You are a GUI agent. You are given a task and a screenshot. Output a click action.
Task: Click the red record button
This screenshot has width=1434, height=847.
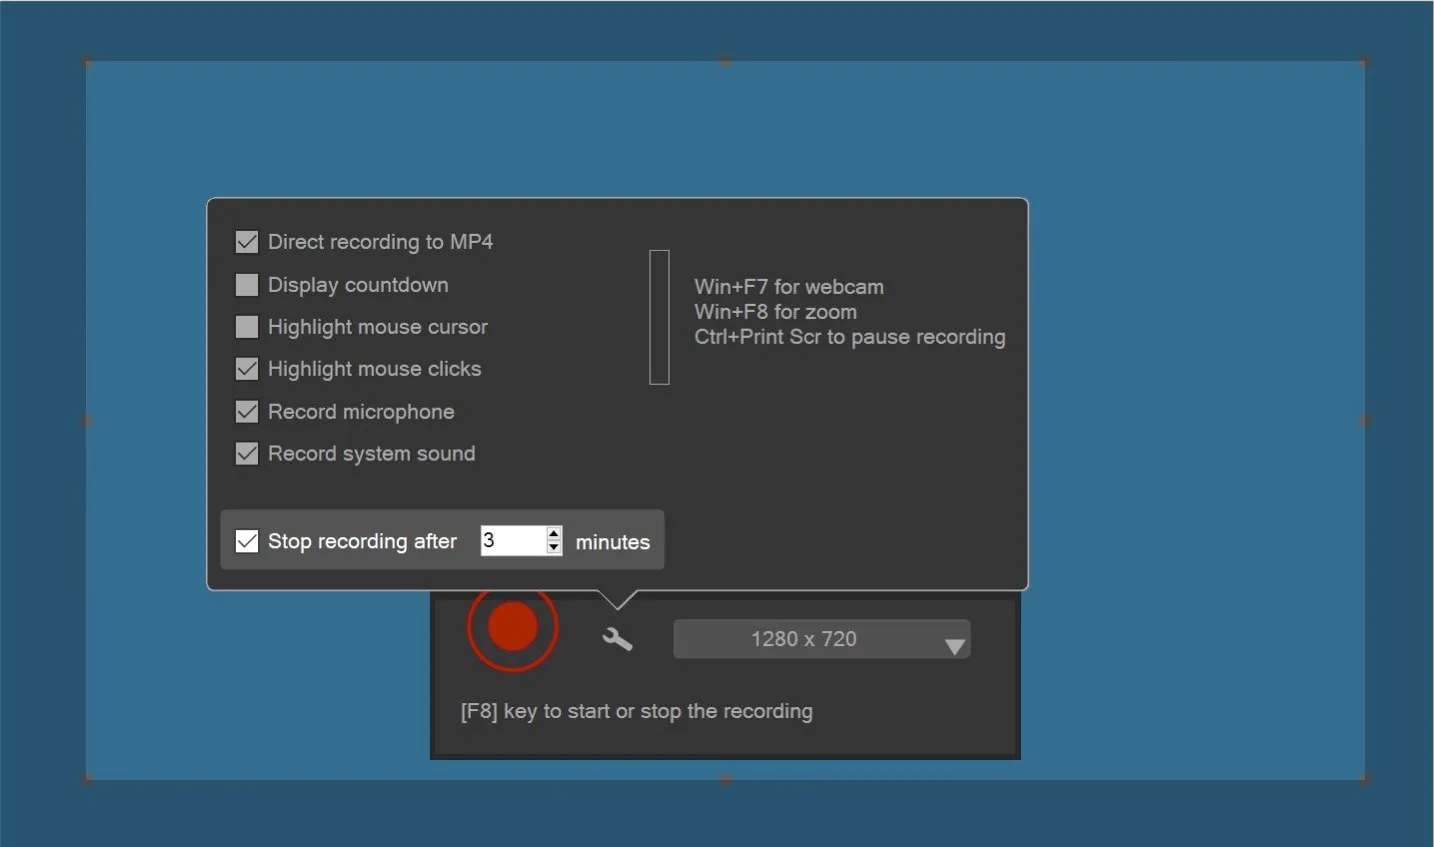(513, 626)
